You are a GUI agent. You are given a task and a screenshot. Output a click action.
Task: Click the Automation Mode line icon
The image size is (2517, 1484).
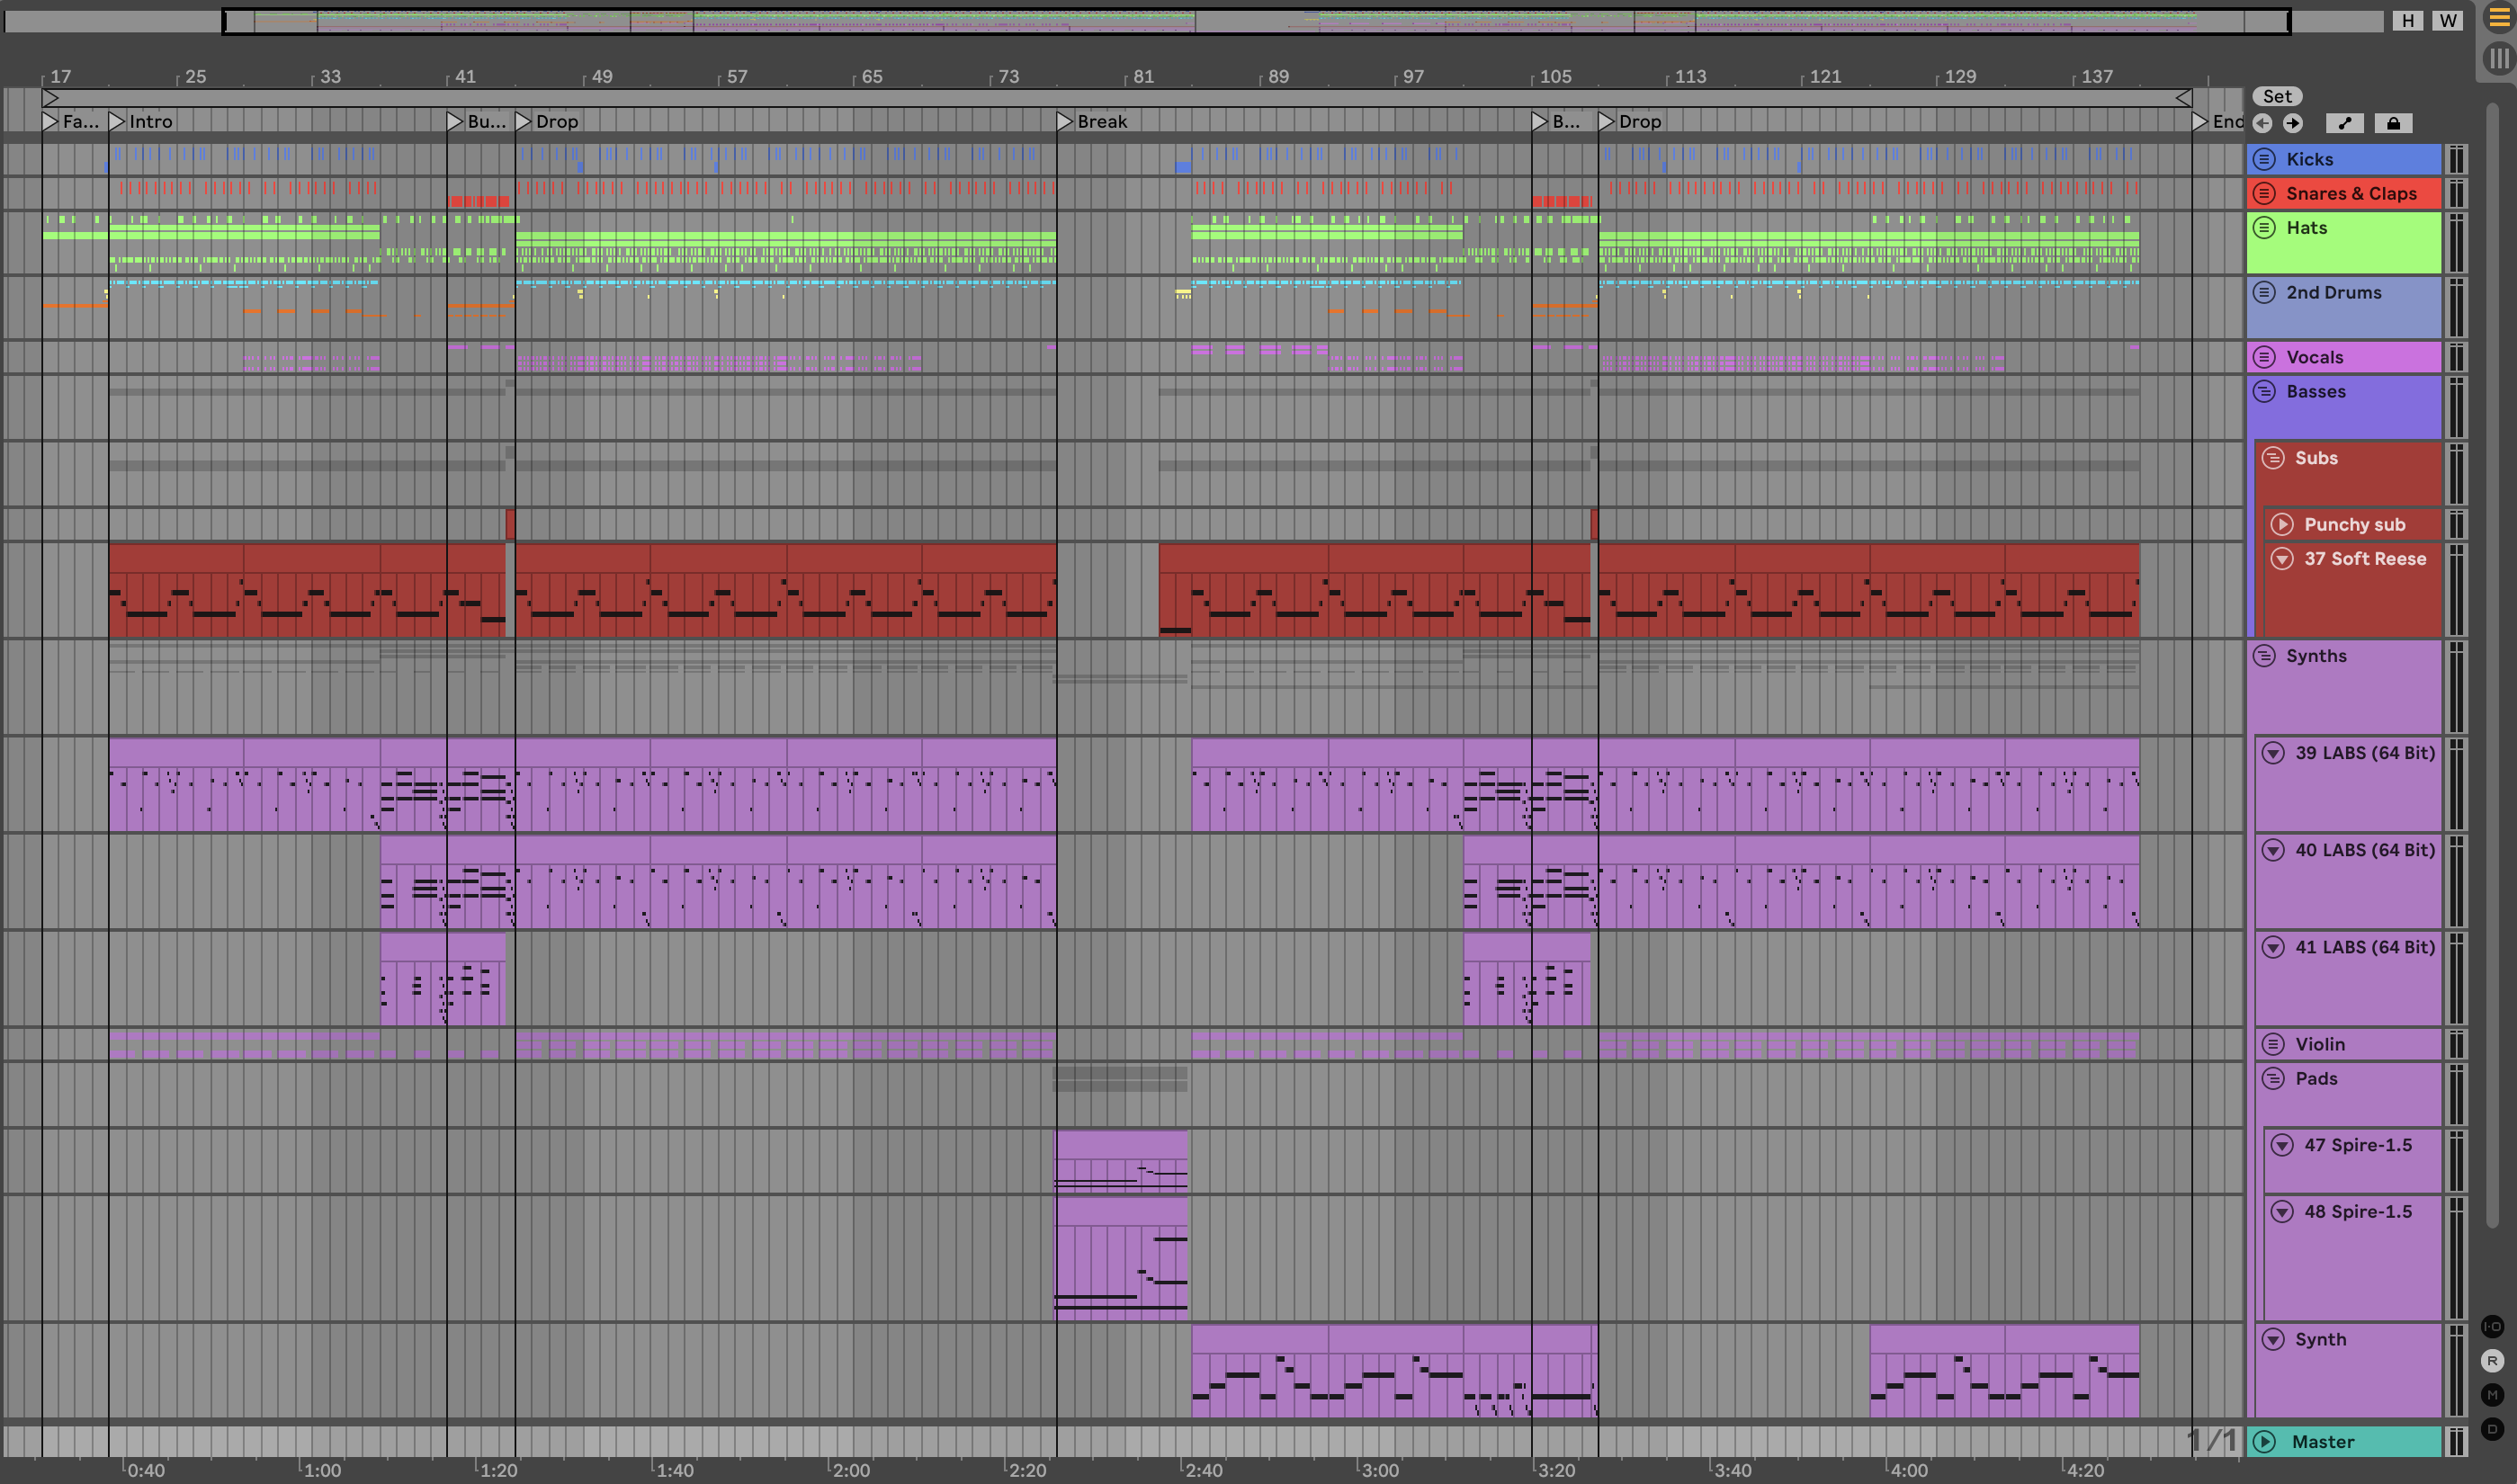[2344, 123]
